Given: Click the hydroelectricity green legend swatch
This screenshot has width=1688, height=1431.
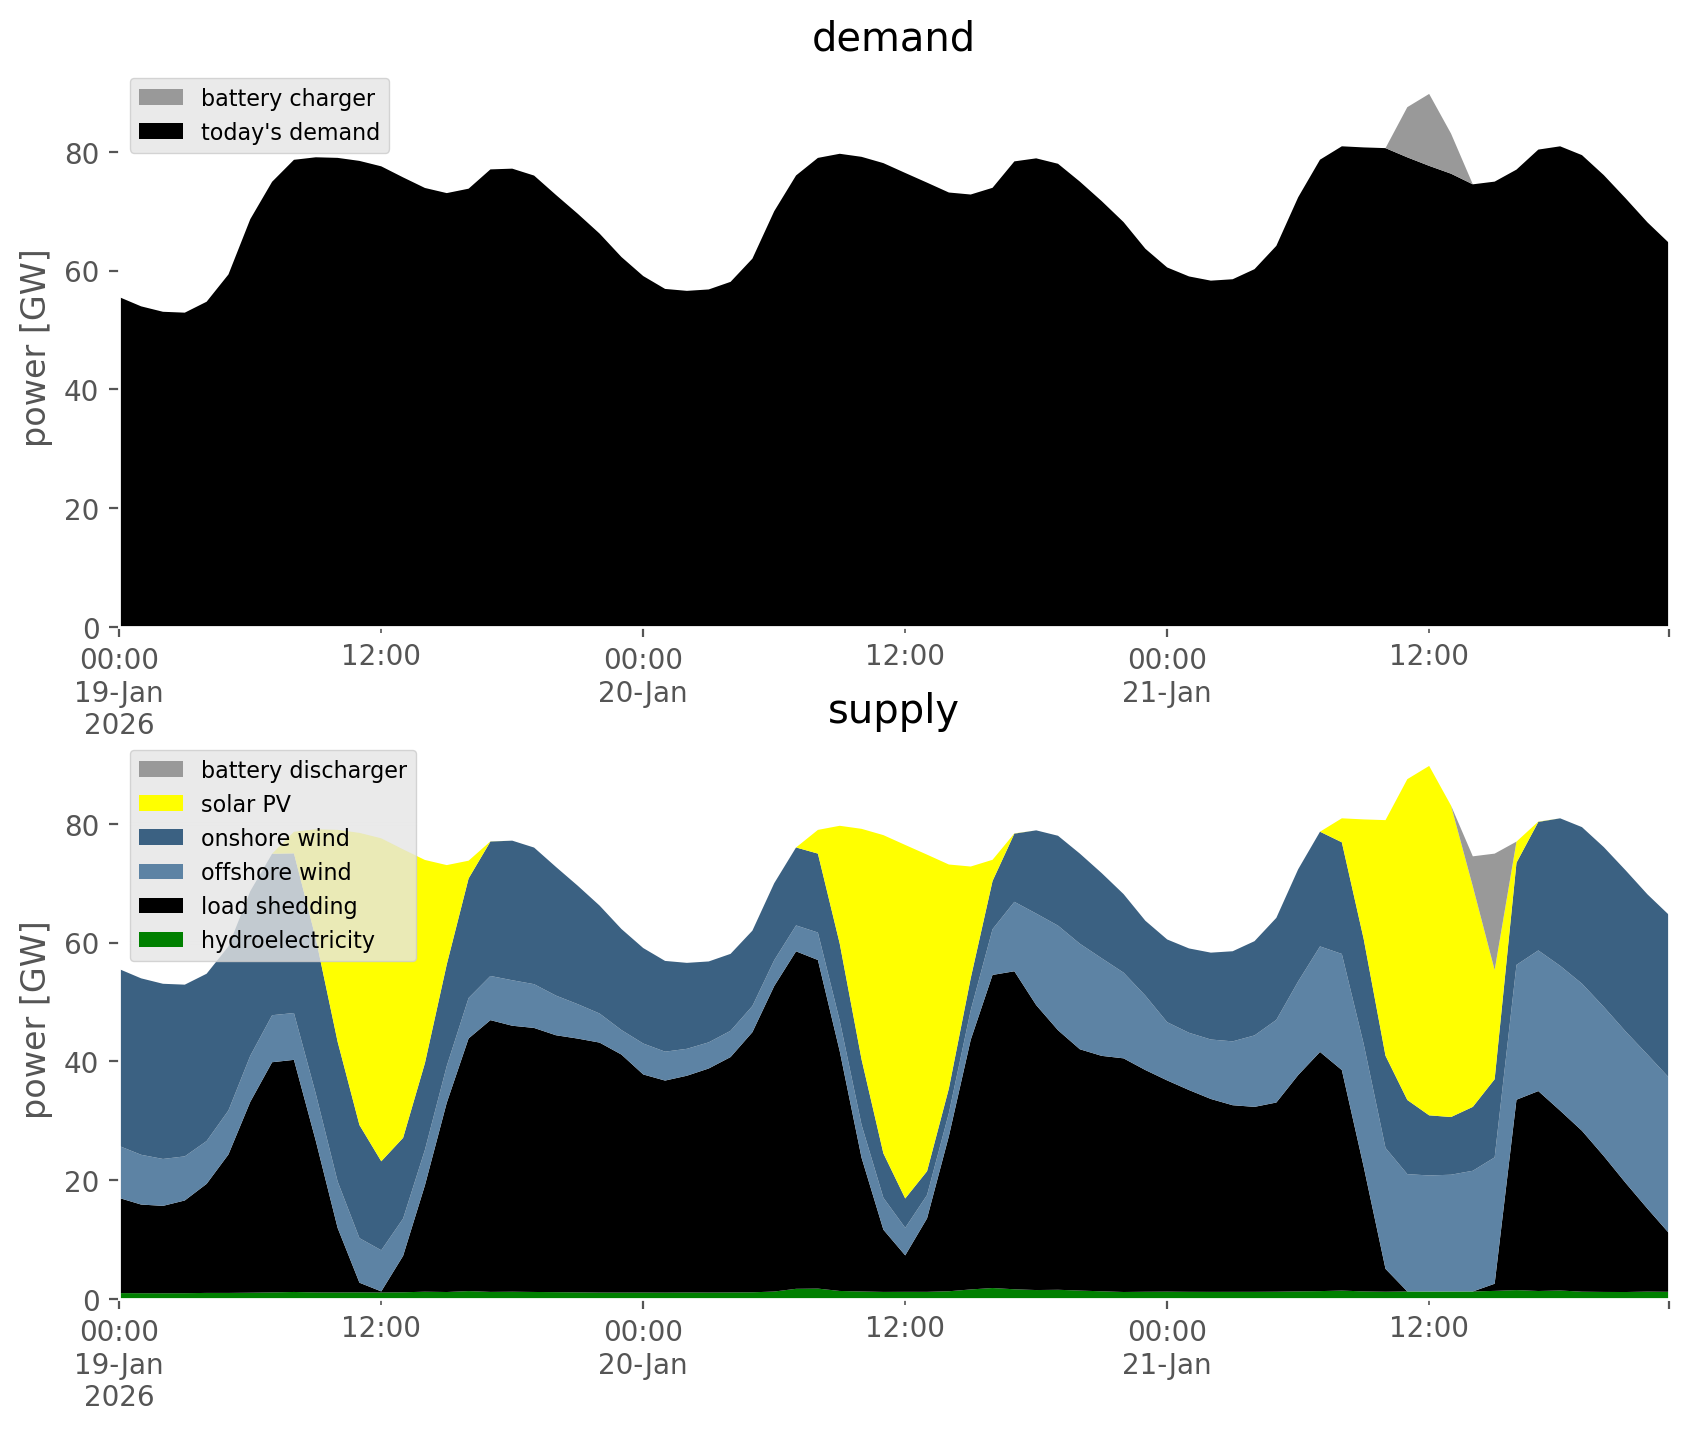Looking at the screenshot, I should point(161,940).
